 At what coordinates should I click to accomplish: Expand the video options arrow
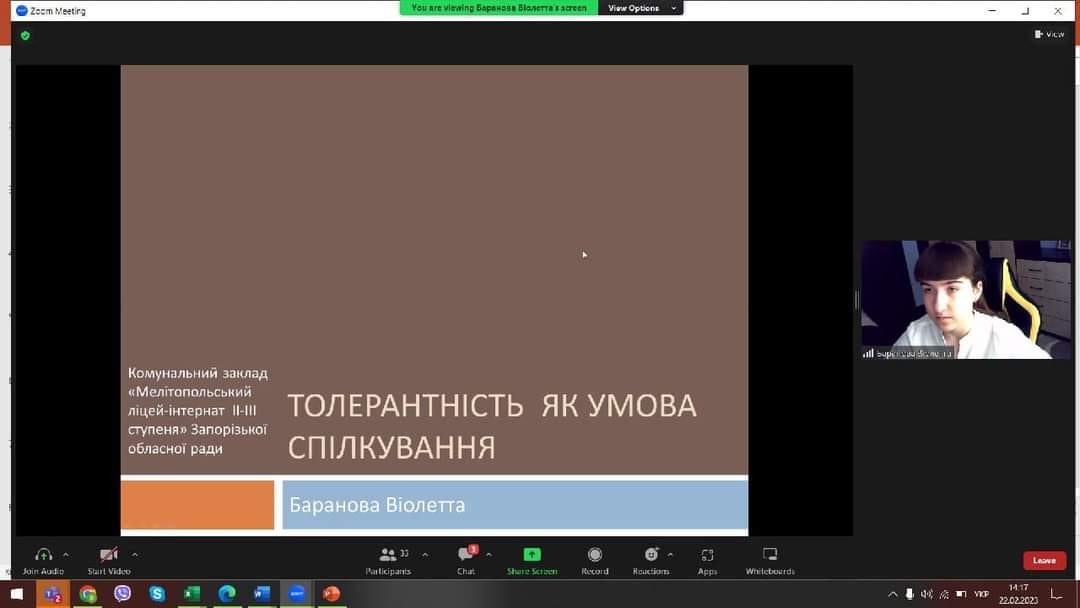click(135, 554)
